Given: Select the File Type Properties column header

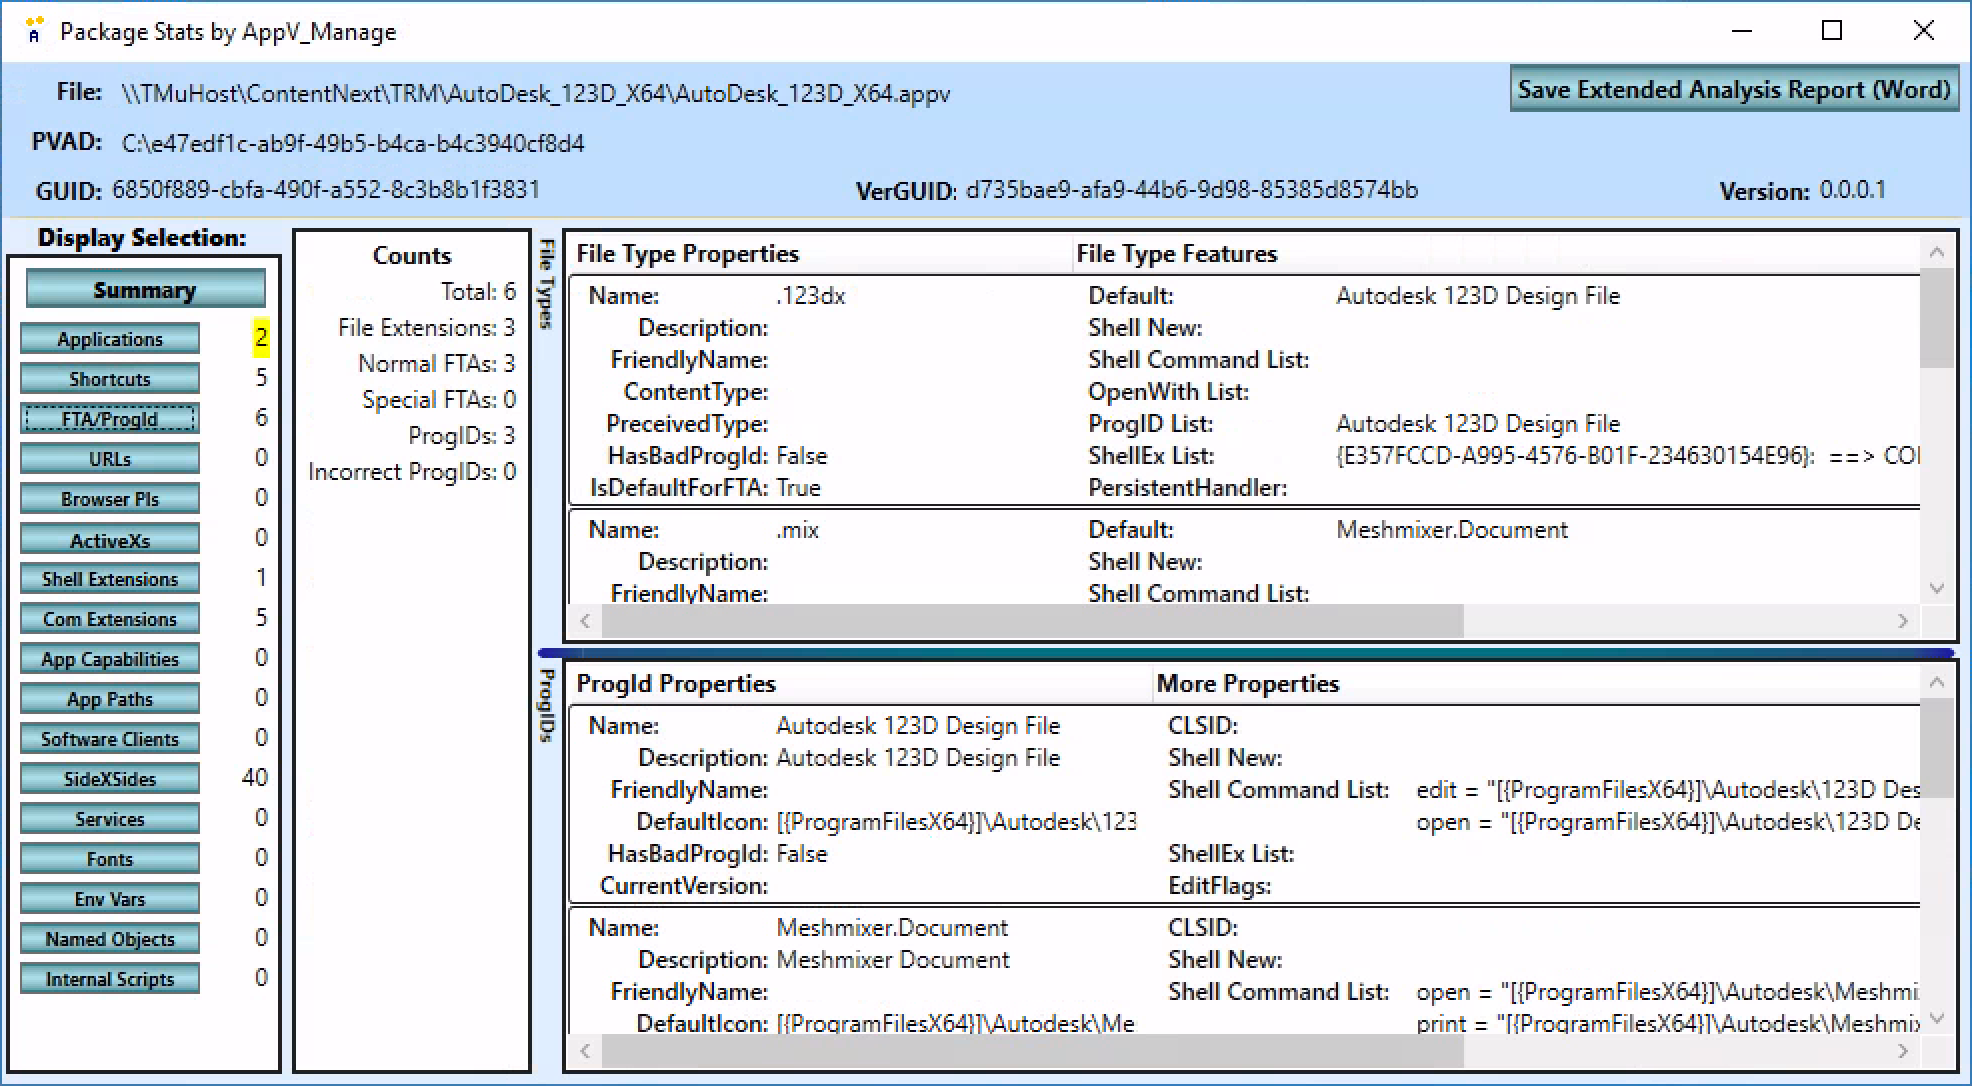Looking at the screenshot, I should (822, 254).
